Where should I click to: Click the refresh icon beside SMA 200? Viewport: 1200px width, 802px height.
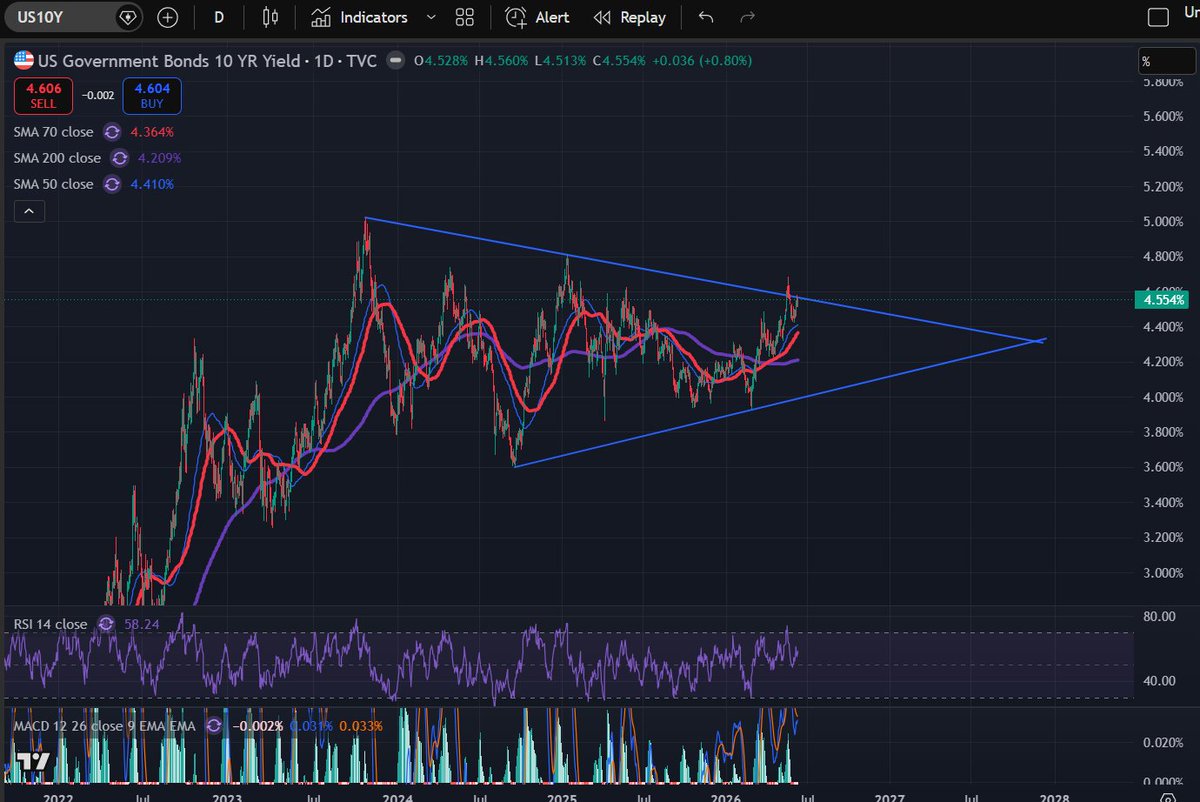tap(119, 158)
